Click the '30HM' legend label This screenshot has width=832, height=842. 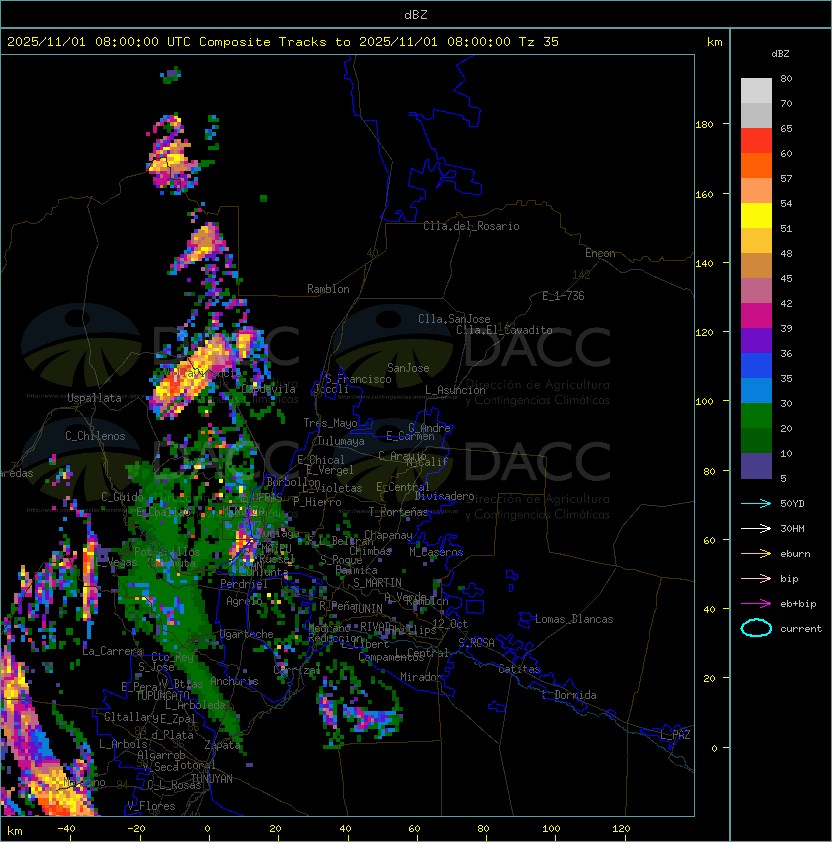point(792,528)
